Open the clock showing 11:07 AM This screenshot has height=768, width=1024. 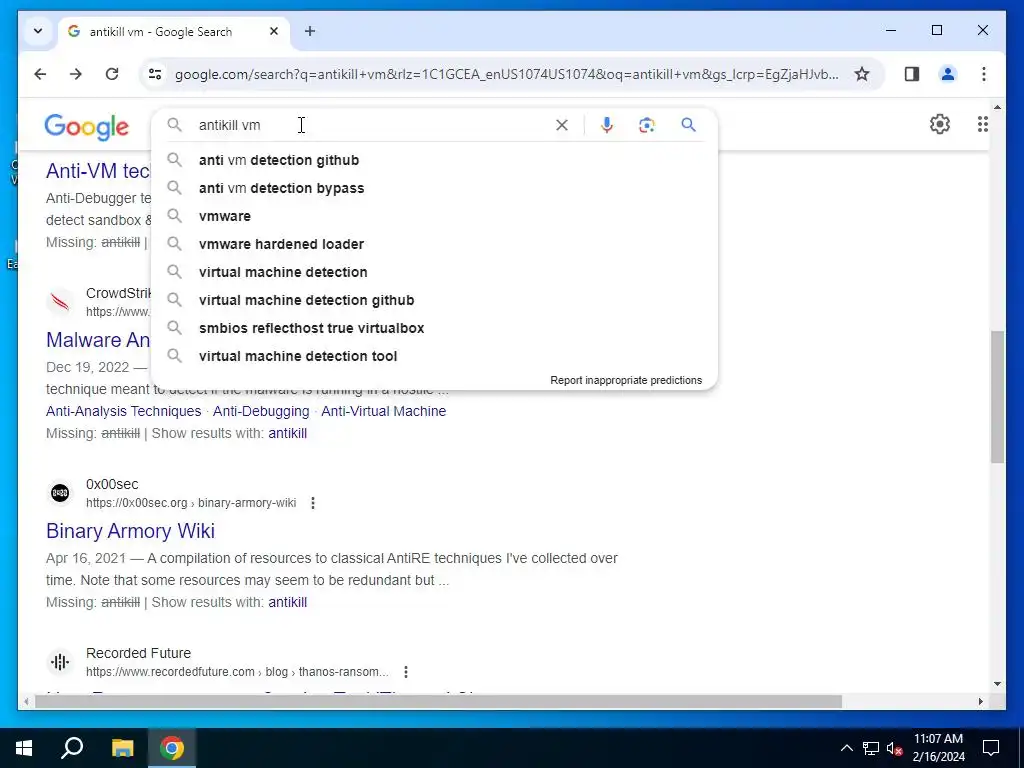pyautogui.click(x=938, y=748)
